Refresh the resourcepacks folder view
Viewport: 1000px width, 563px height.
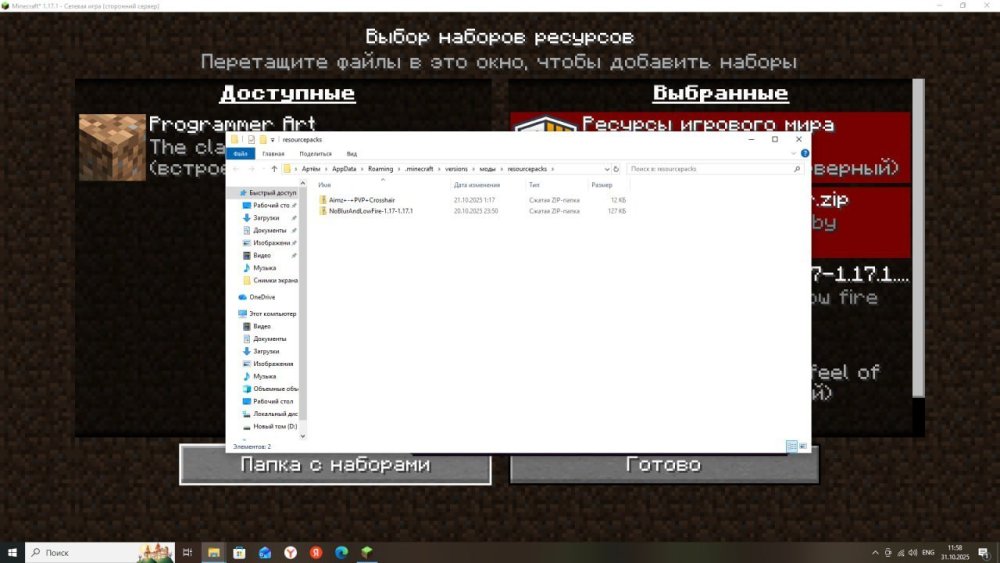click(616, 169)
